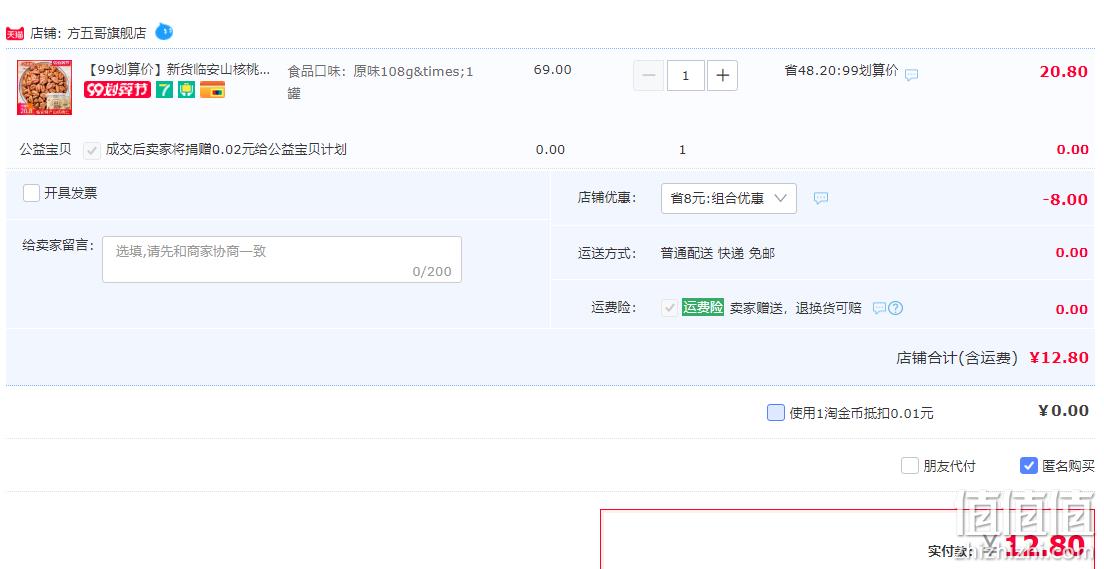Open comment icon next to 99划算价

tap(911, 75)
